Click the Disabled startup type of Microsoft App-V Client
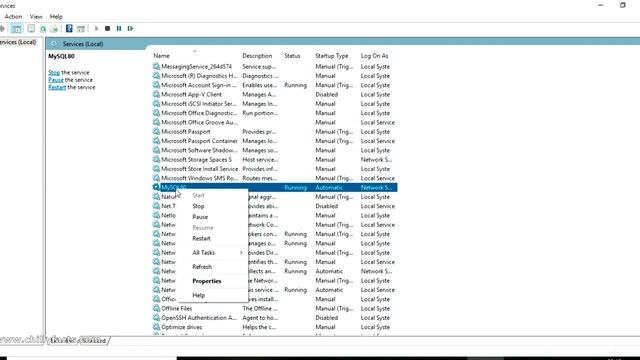640x360 pixels. point(327,94)
